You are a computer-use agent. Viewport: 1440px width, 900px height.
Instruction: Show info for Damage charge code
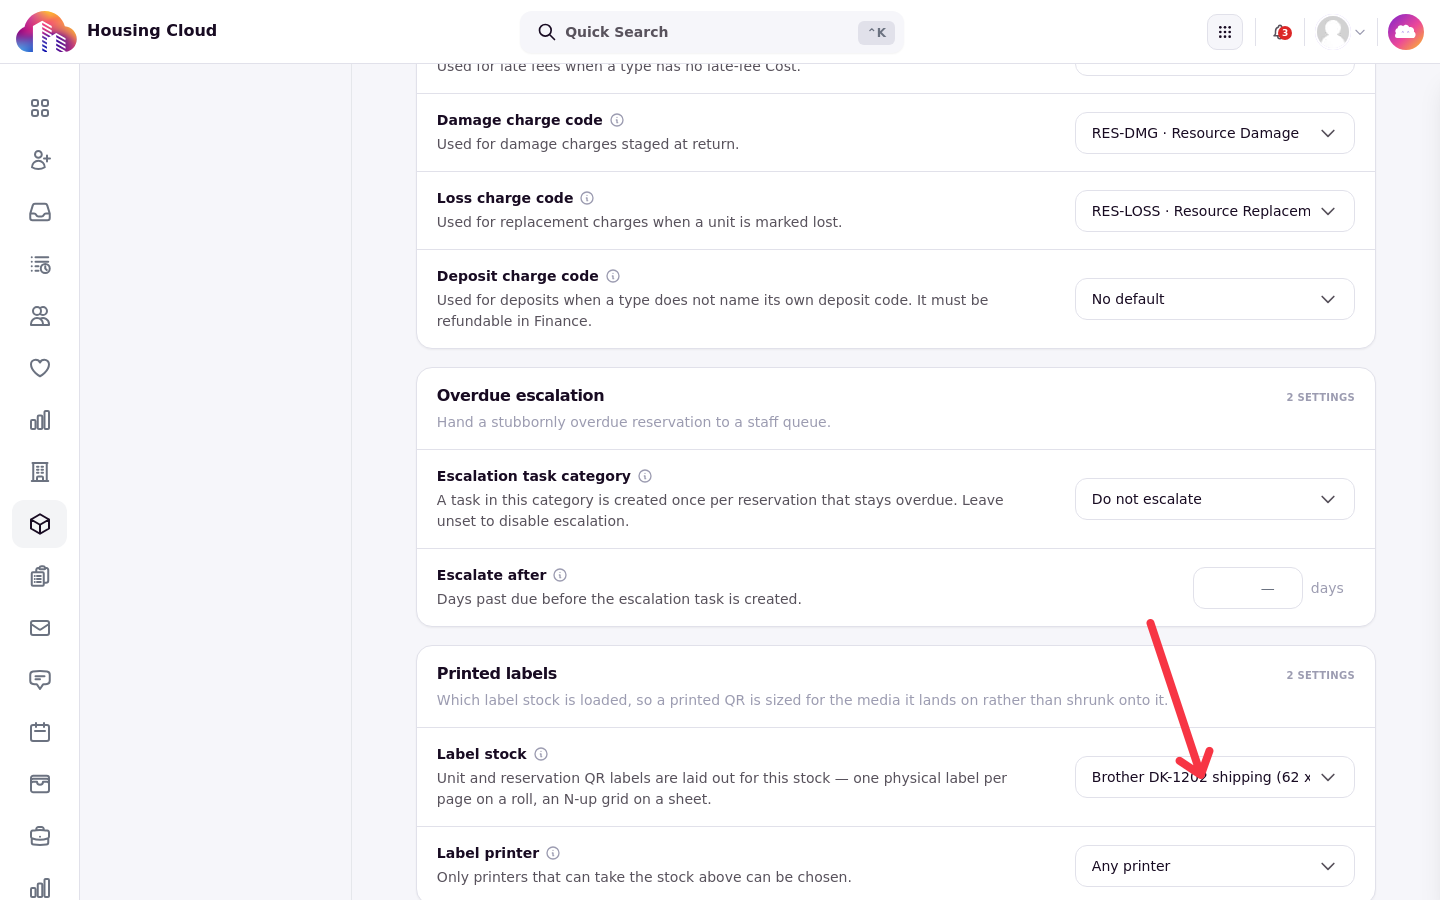617,120
